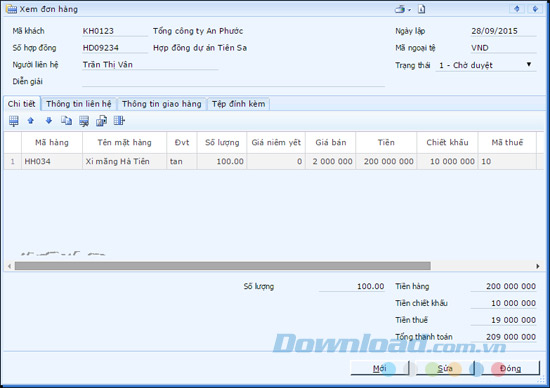Click the Đóng button
550x388 pixels.
(510, 368)
